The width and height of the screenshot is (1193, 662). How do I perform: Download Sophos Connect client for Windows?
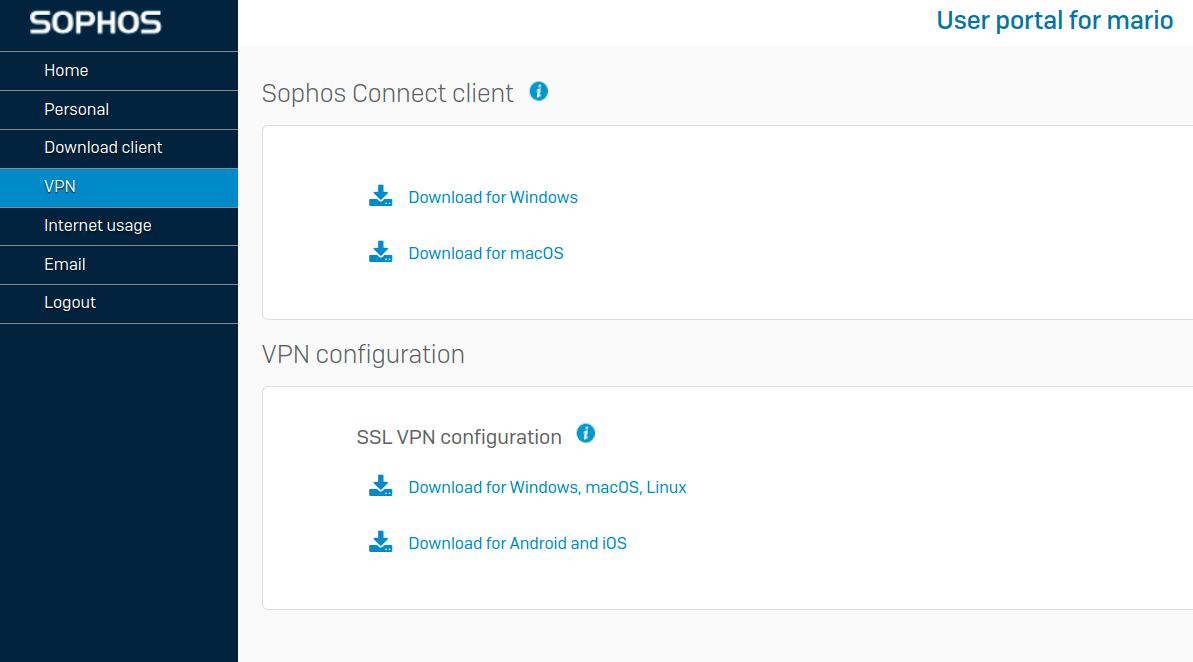pos(493,197)
